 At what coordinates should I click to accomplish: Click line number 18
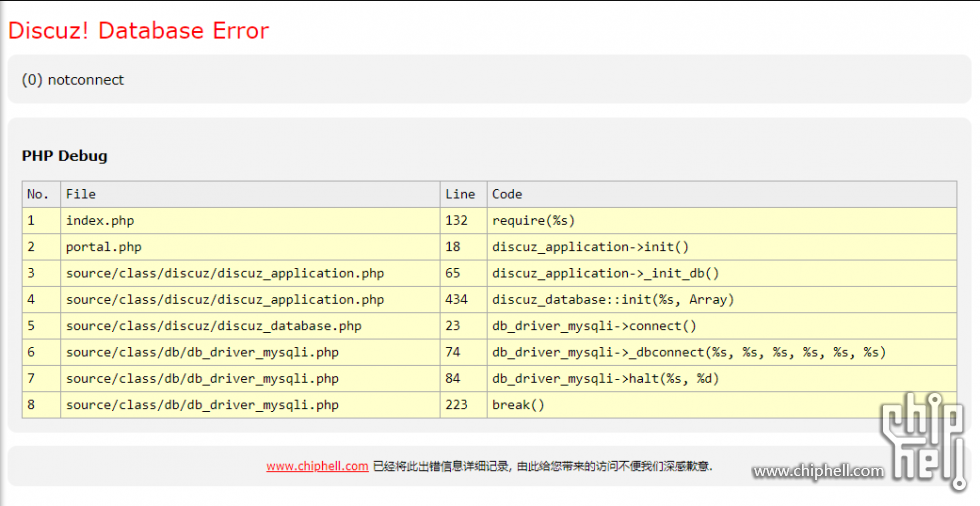pyautogui.click(x=463, y=247)
